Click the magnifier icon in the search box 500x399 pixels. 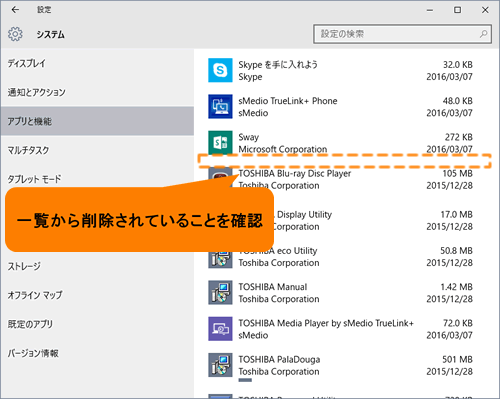[x=483, y=34]
